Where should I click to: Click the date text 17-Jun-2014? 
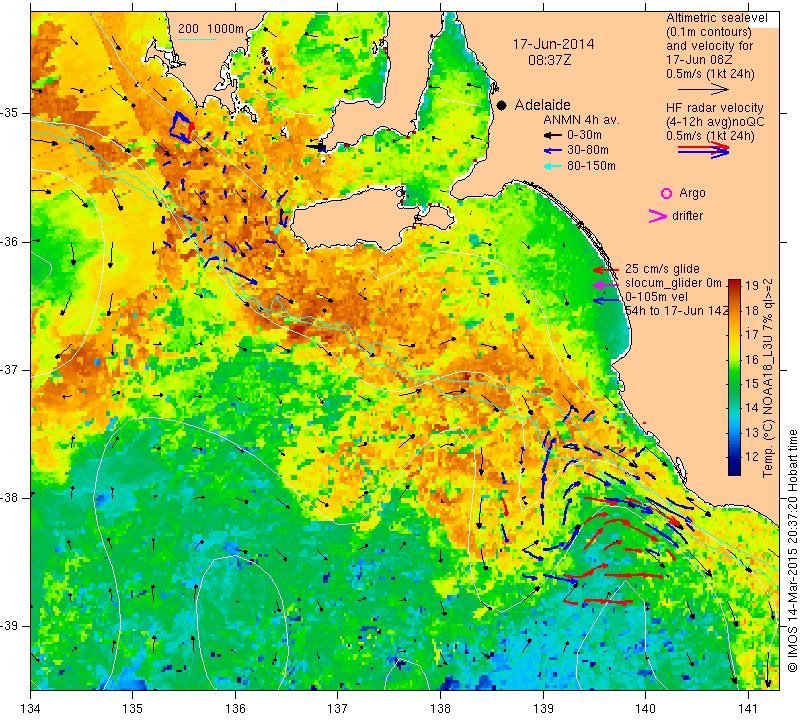553,44
